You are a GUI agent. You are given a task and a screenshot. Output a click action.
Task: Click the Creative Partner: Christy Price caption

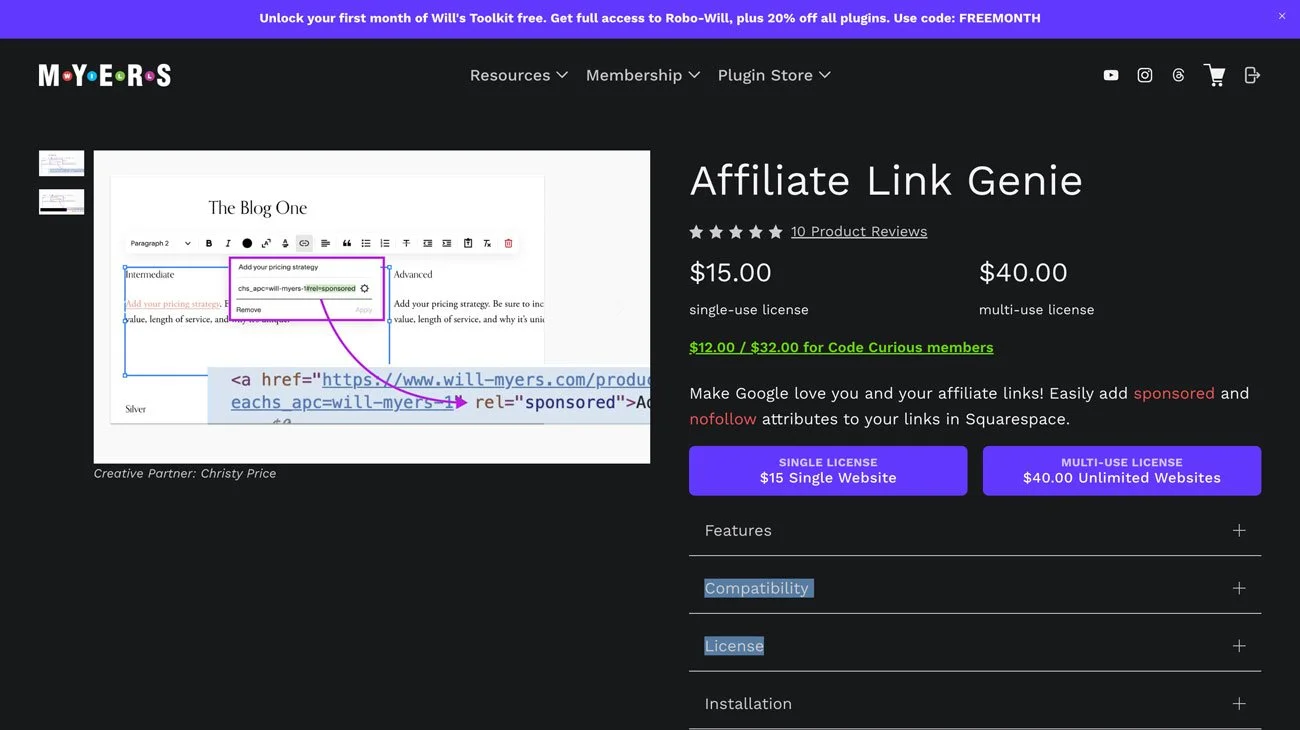pyautogui.click(x=185, y=473)
